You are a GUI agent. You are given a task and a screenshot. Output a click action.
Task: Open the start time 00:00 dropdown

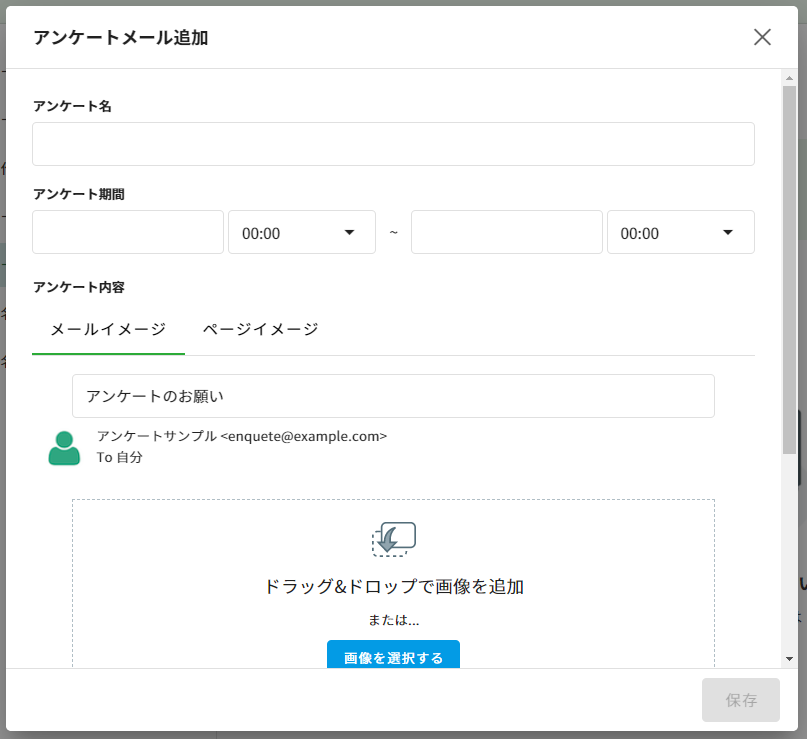tap(301, 232)
